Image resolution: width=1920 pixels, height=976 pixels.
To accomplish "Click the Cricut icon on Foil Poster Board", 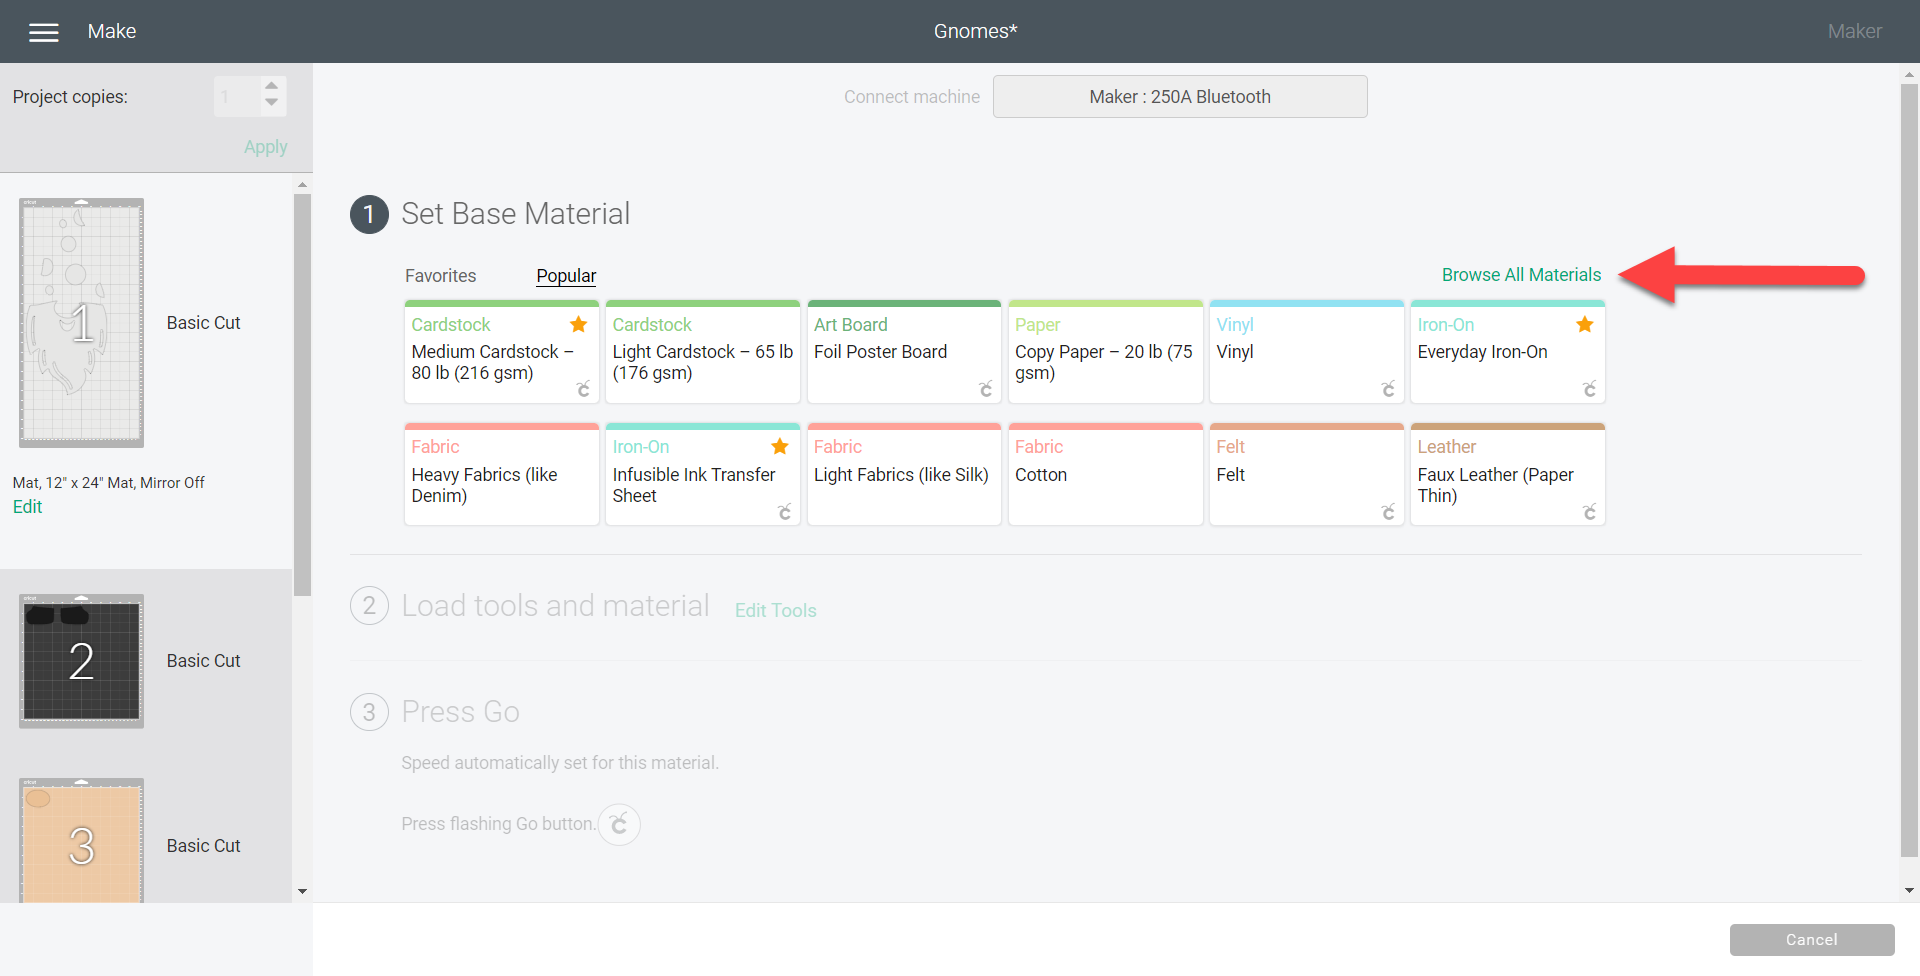I will [986, 389].
